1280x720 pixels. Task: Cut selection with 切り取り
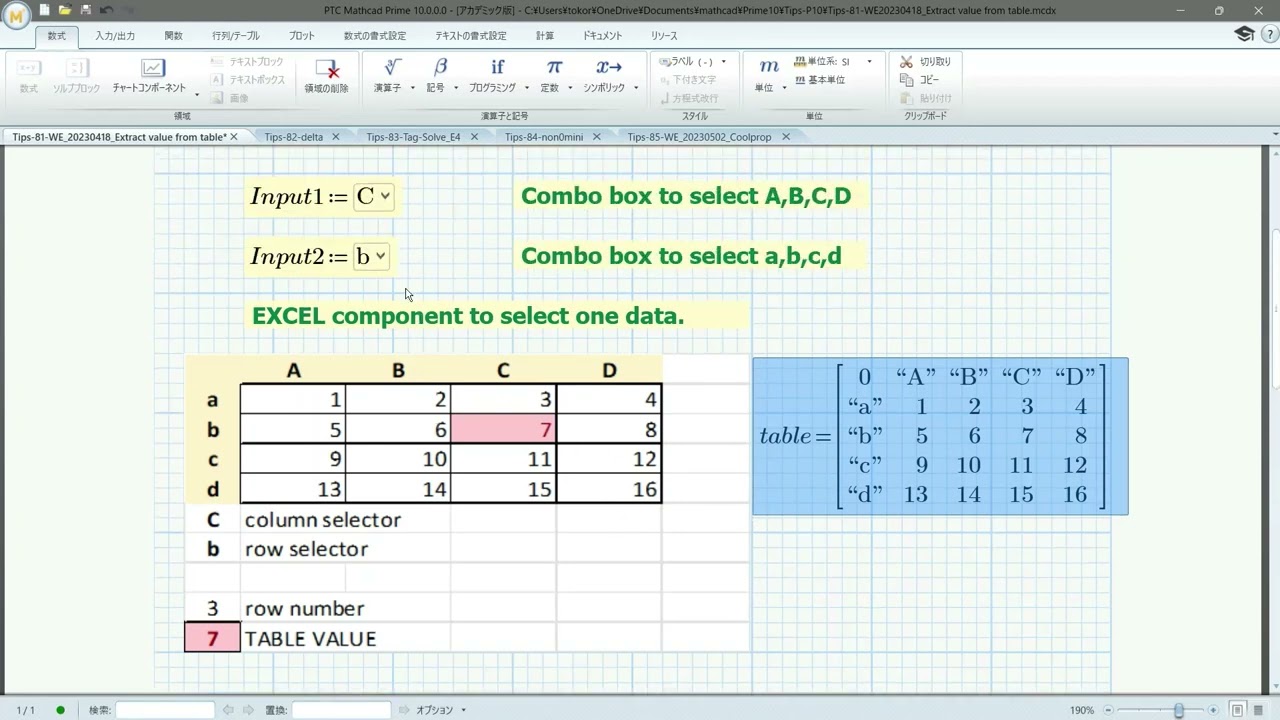click(x=926, y=61)
